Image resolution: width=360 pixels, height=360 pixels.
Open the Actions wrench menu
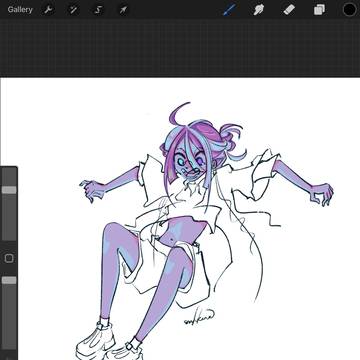coord(49,10)
